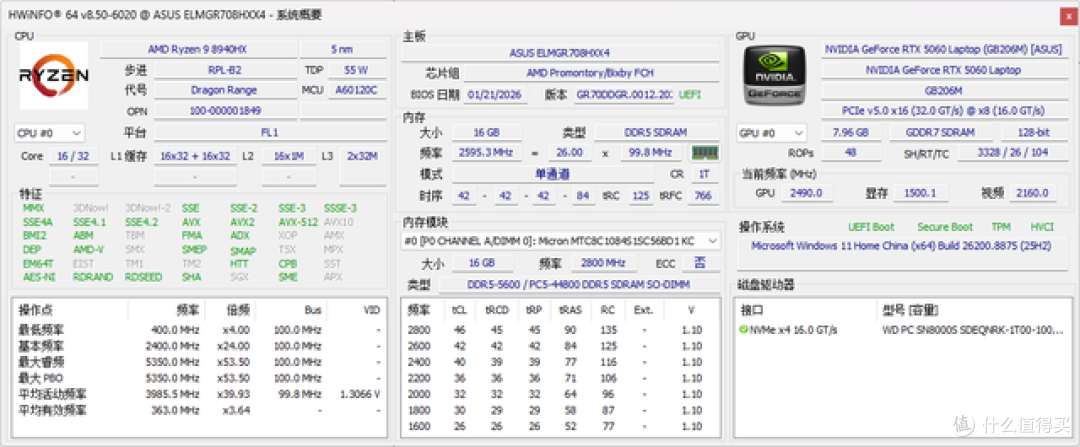Click the DDR5 SDRAM memory type field
This screenshot has width=1080, height=447.
point(656,132)
